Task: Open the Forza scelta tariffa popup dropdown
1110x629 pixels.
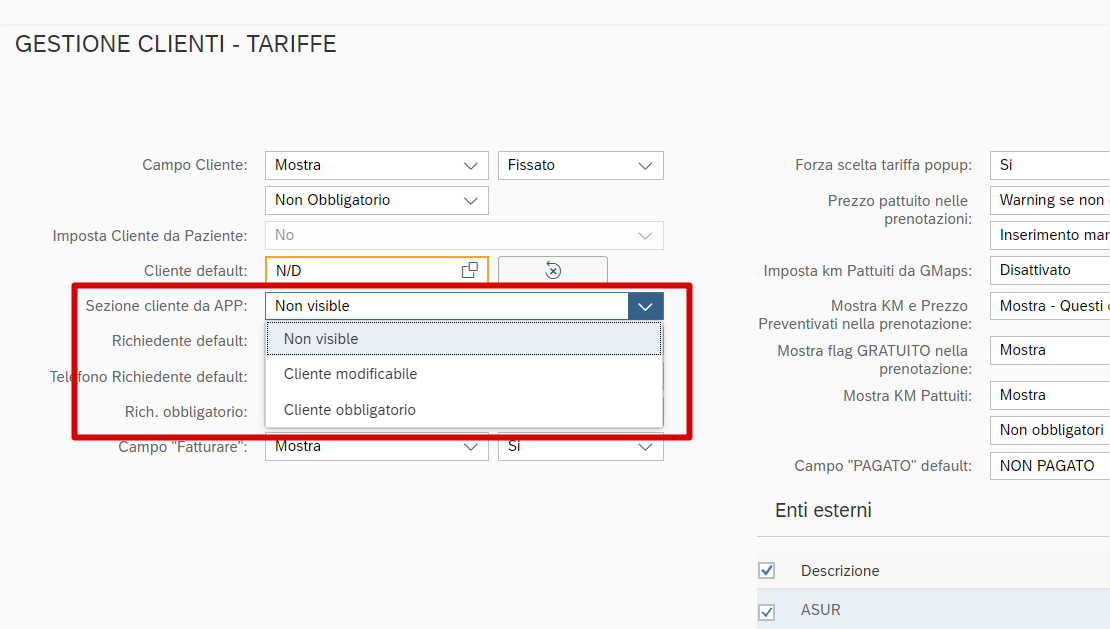Action: click(x=1049, y=165)
